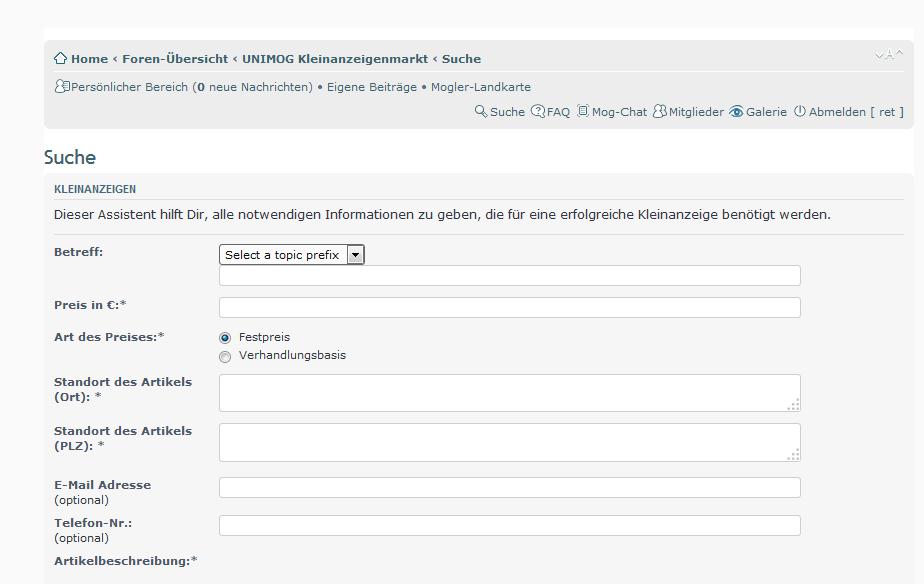This screenshot has height=584, width=924.
Task: Click the Mitglieder members icon
Action: pos(659,112)
